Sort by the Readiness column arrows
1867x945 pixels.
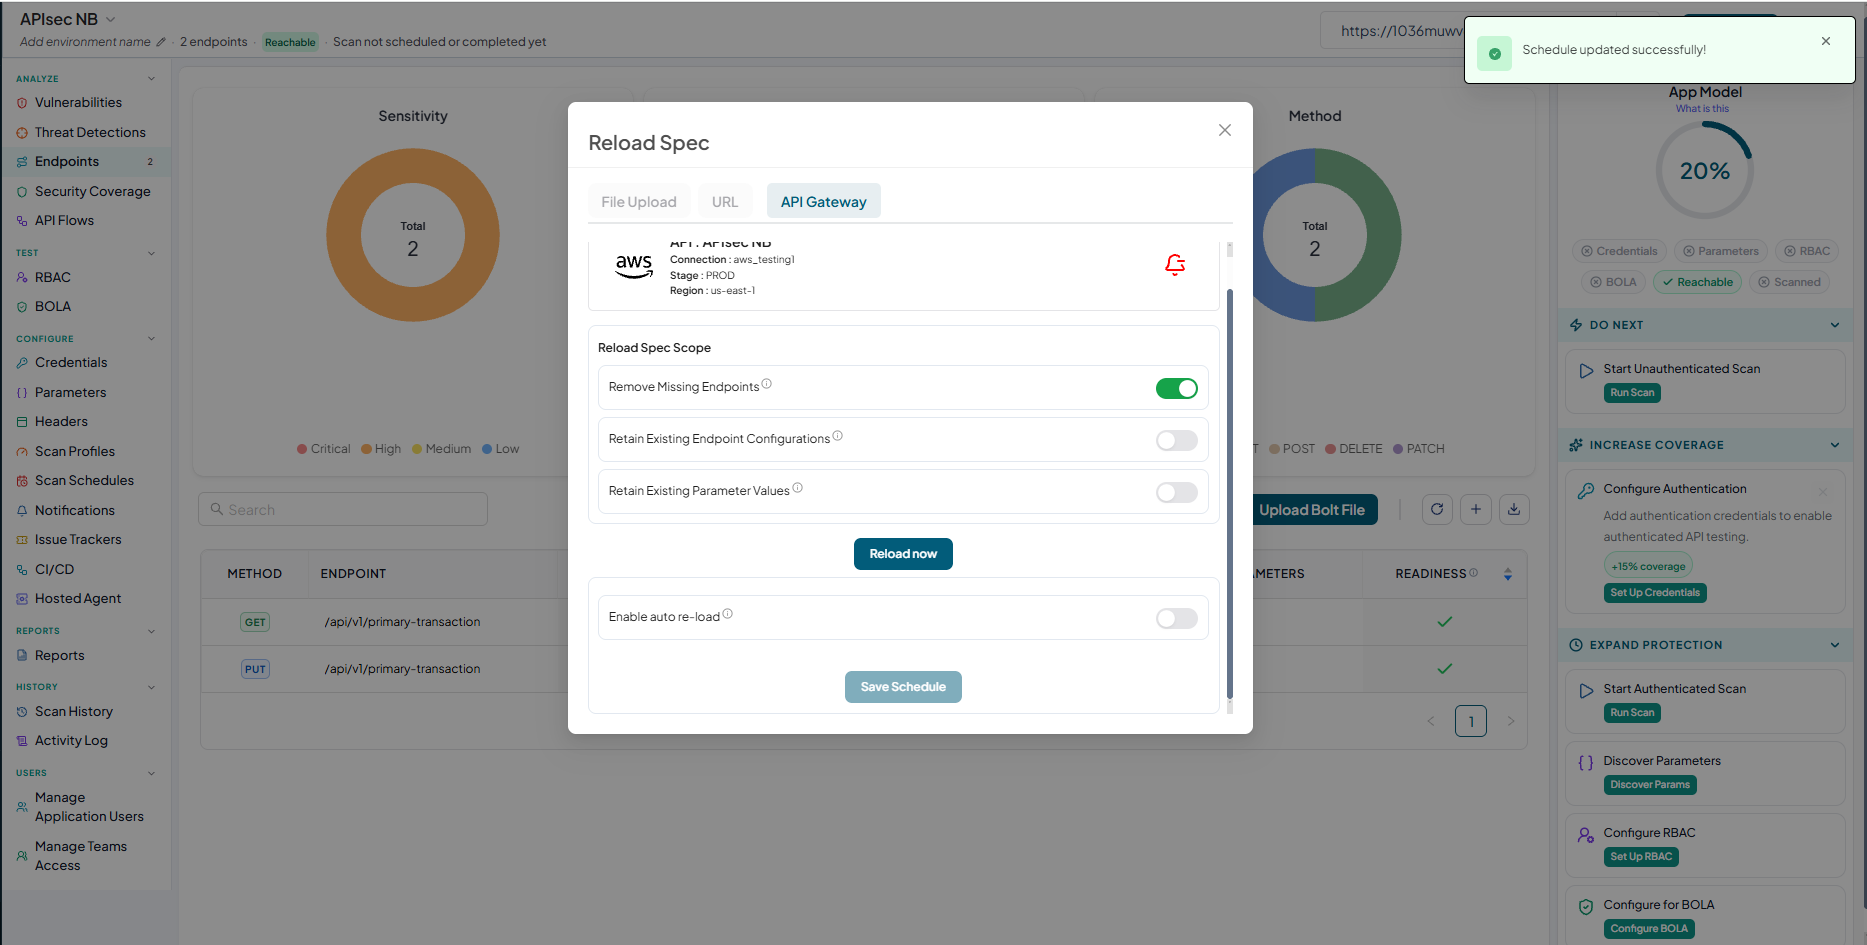pos(1508,574)
